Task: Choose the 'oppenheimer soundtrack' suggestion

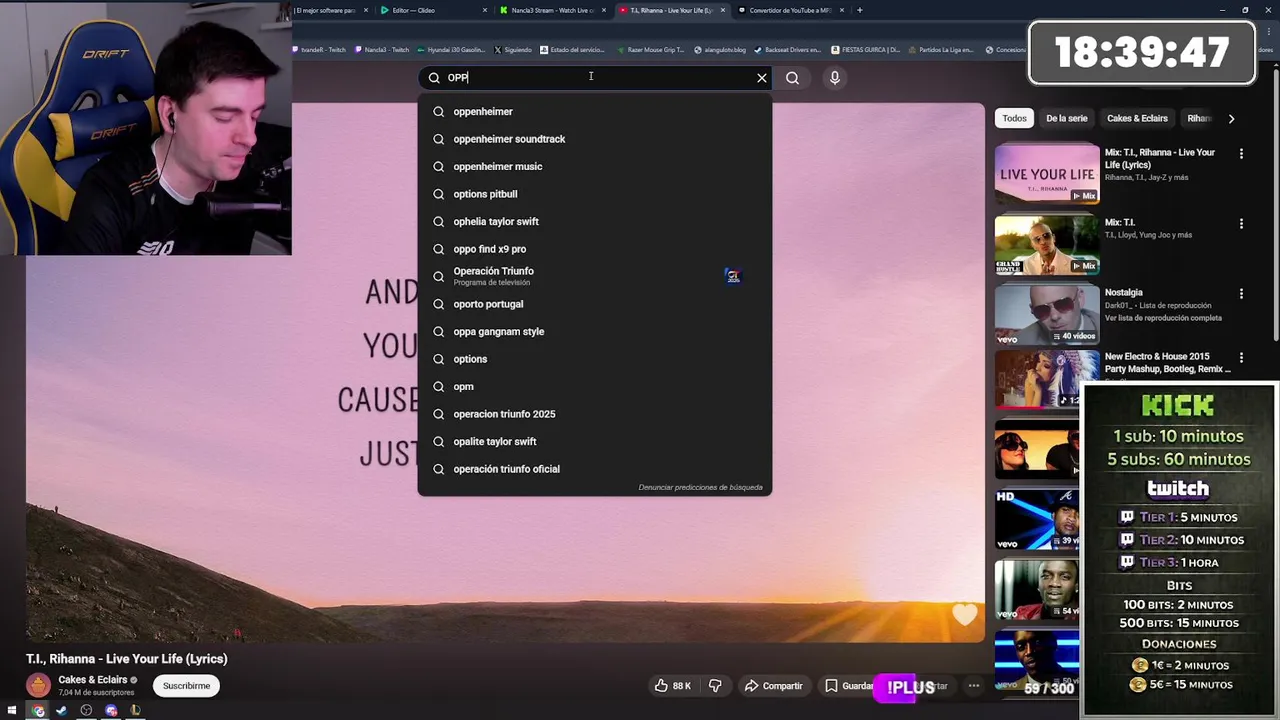Action: [595, 139]
